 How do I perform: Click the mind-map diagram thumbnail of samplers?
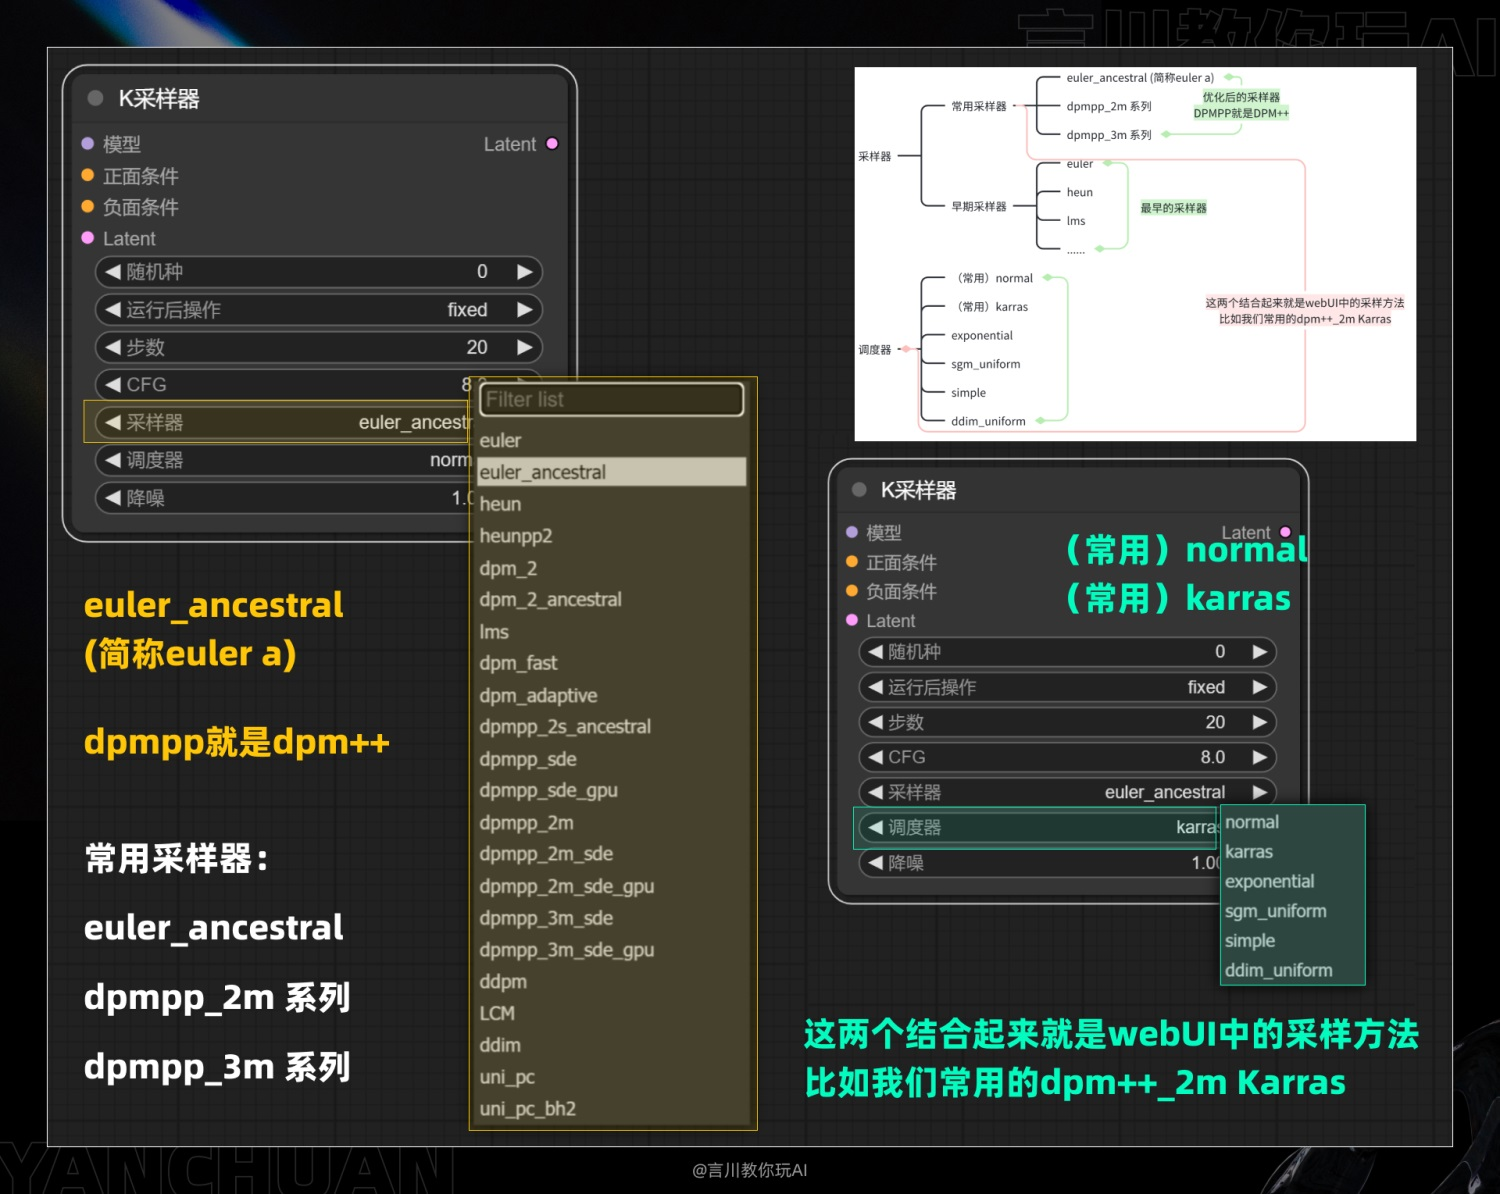[x=1135, y=254]
